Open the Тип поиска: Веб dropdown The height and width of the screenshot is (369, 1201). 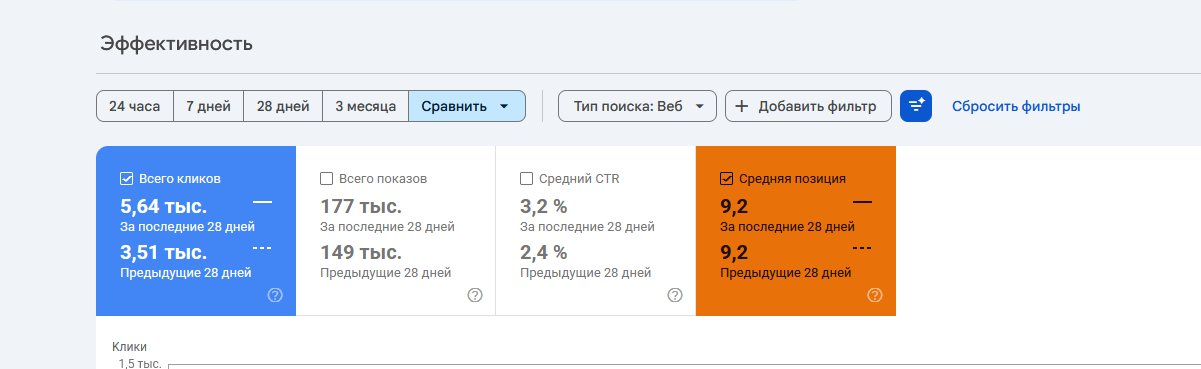click(638, 106)
